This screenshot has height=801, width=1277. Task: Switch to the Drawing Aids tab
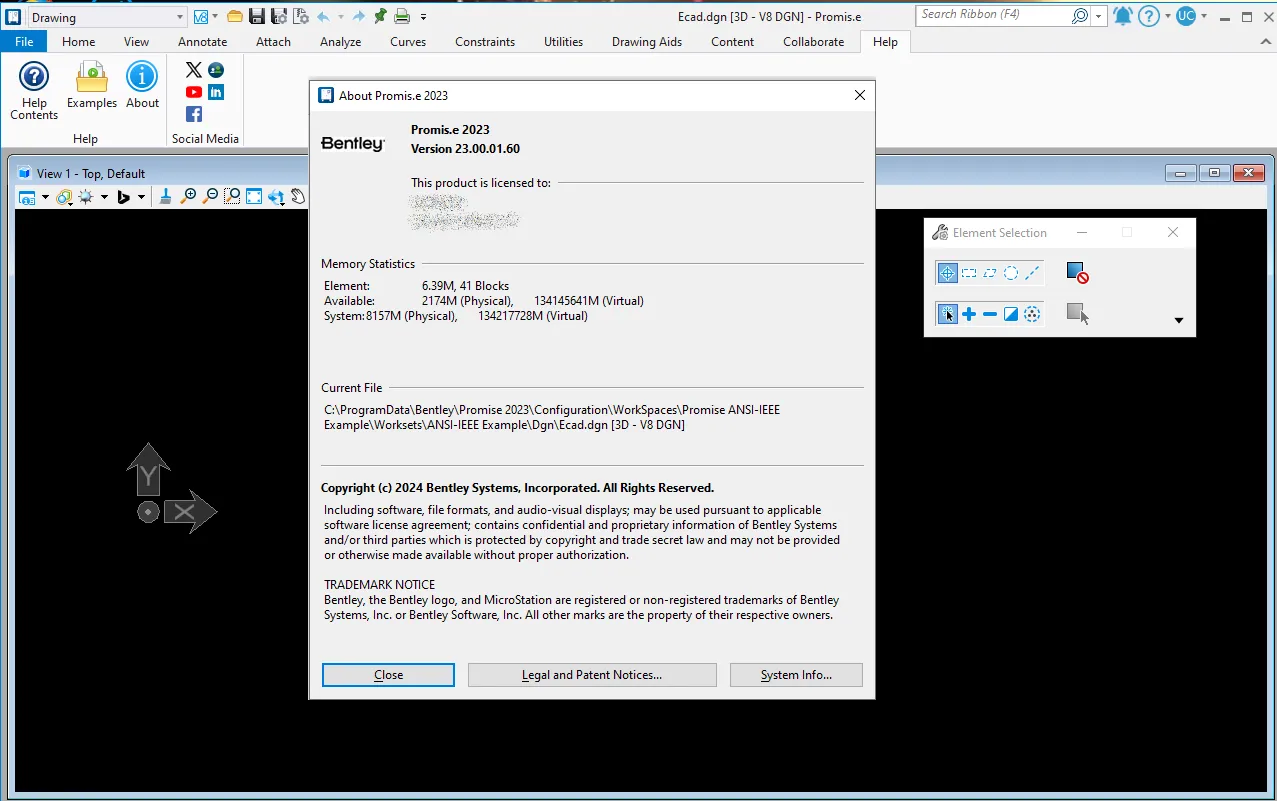click(647, 41)
